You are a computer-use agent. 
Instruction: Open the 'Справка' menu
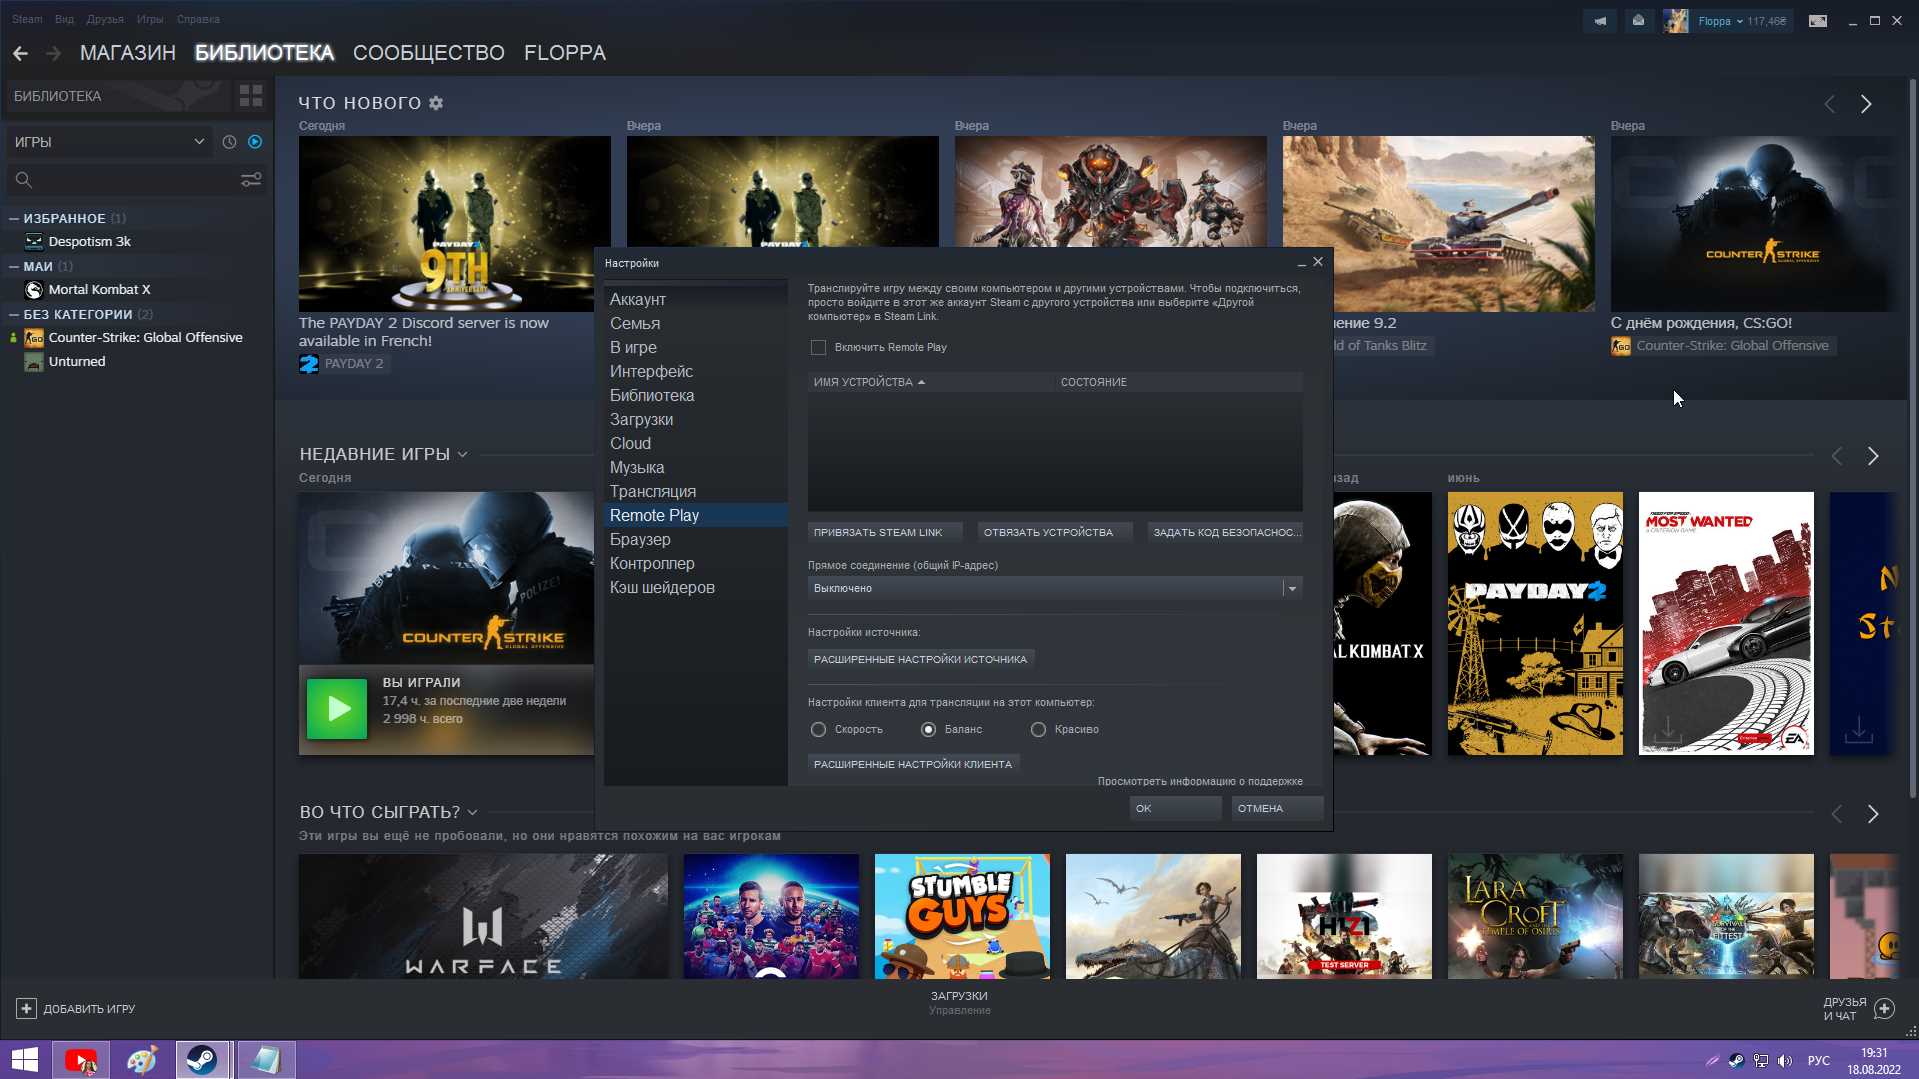[198, 19]
